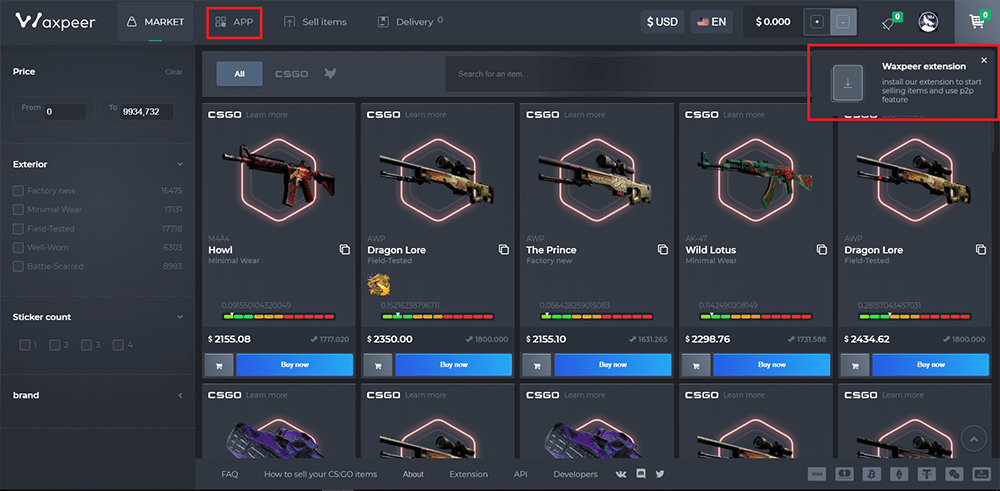Check the Field-Tested exterior filter
This screenshot has height=491, width=1000.
tap(19, 229)
